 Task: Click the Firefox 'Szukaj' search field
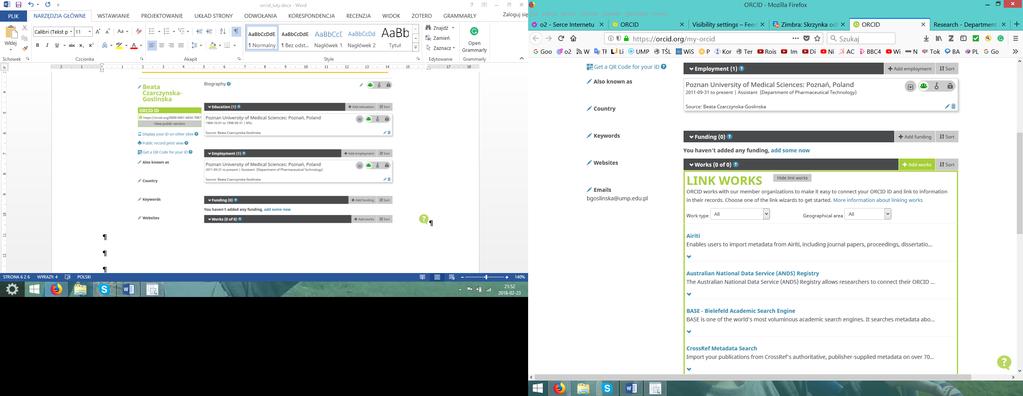[x=861, y=38]
